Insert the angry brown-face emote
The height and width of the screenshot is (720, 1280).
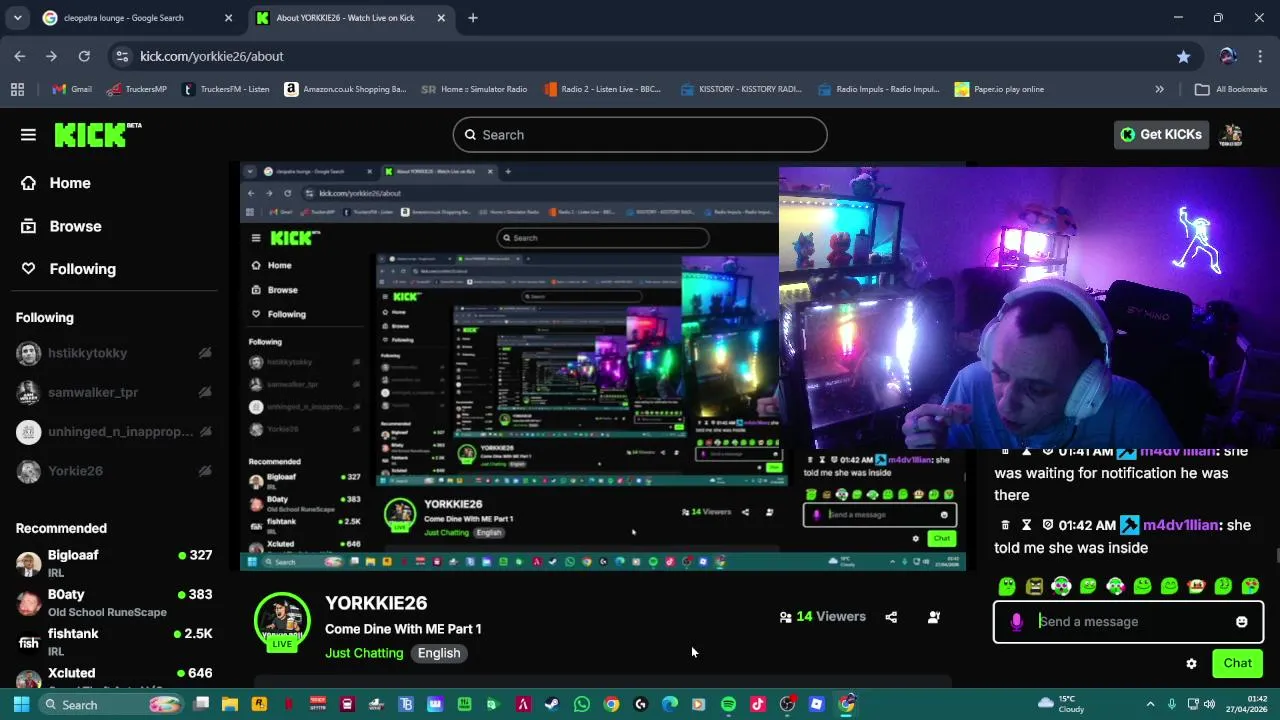(x=1034, y=586)
